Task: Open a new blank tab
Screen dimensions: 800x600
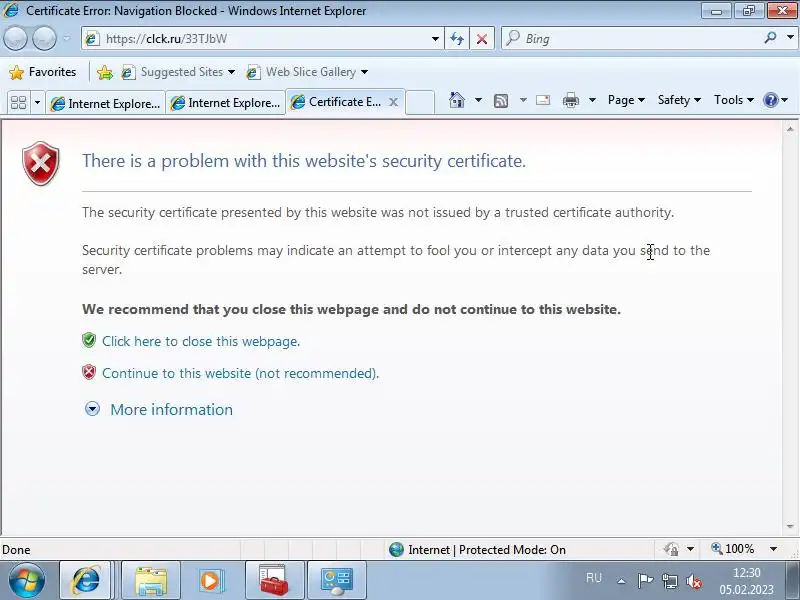Action: tap(420, 103)
